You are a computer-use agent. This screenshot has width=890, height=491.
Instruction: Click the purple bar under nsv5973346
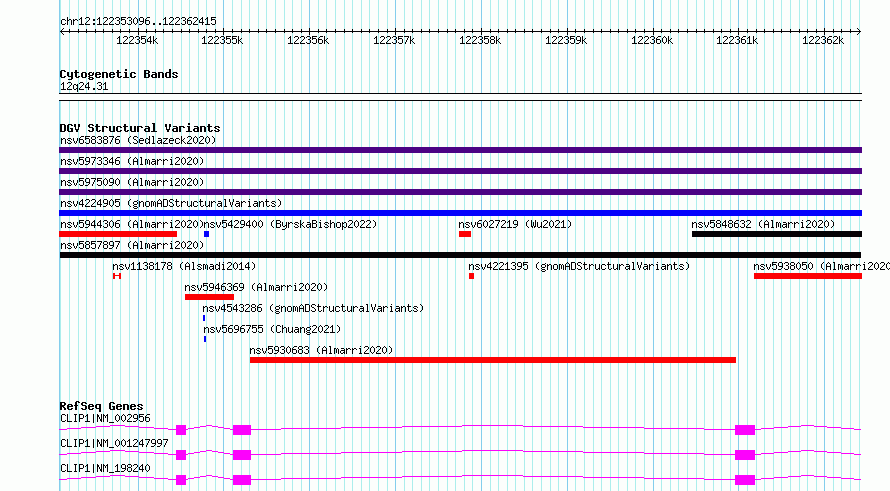(x=460, y=171)
